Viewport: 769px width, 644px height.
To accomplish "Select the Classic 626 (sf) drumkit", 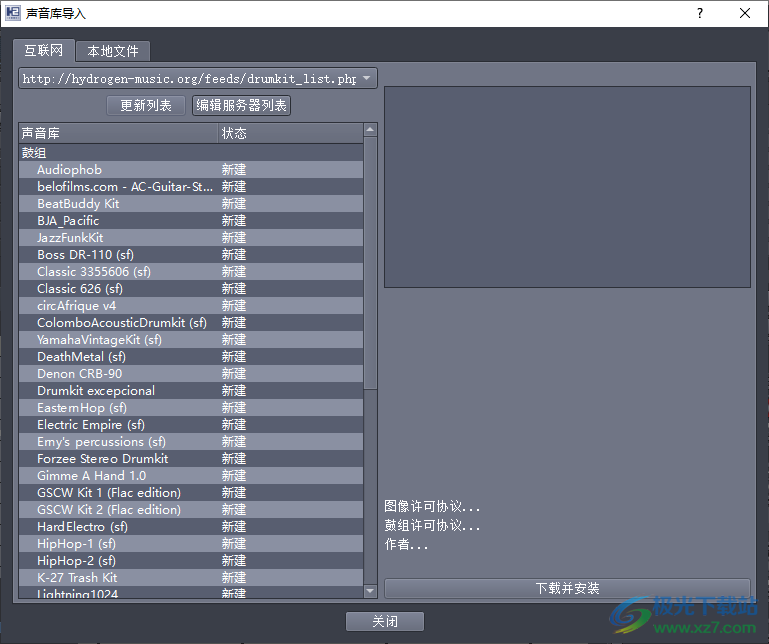I will [x=191, y=289].
